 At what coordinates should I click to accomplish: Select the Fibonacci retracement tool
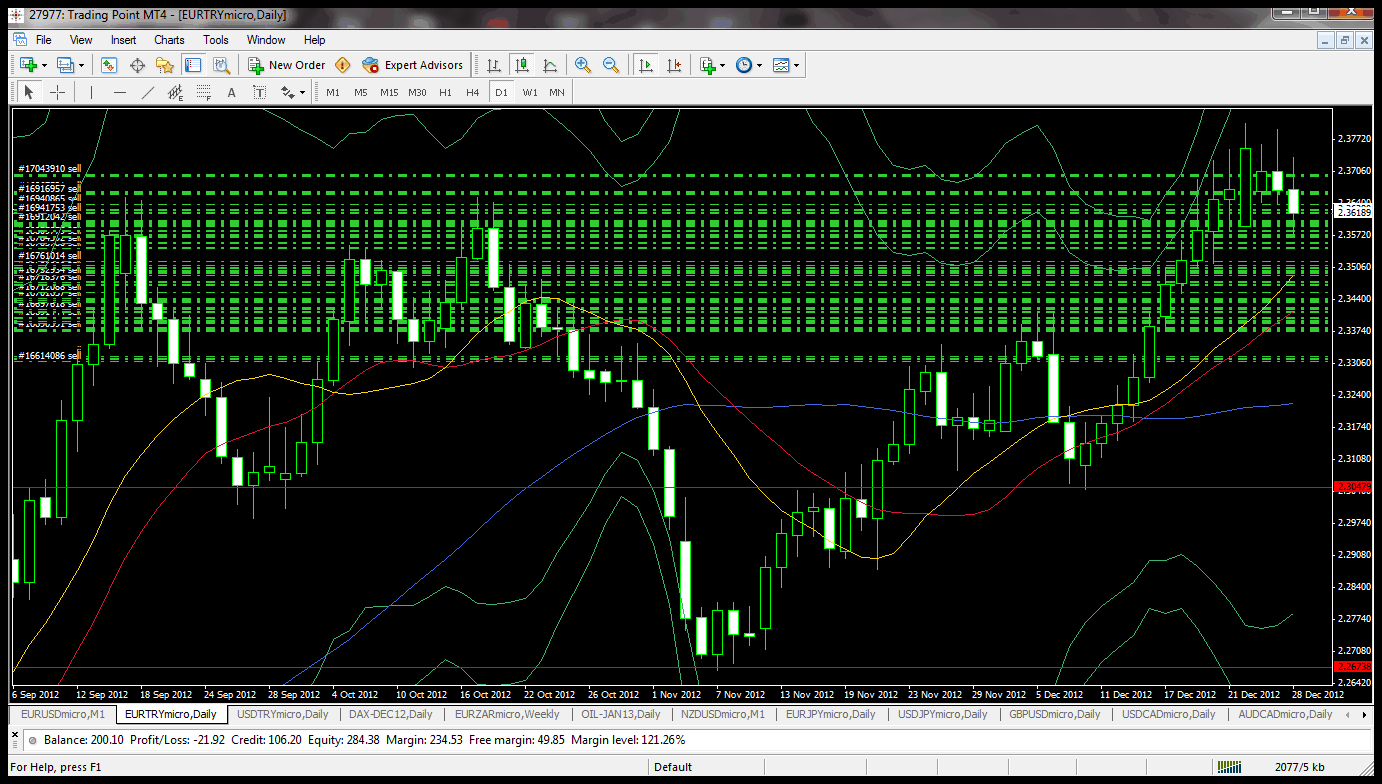[204, 92]
